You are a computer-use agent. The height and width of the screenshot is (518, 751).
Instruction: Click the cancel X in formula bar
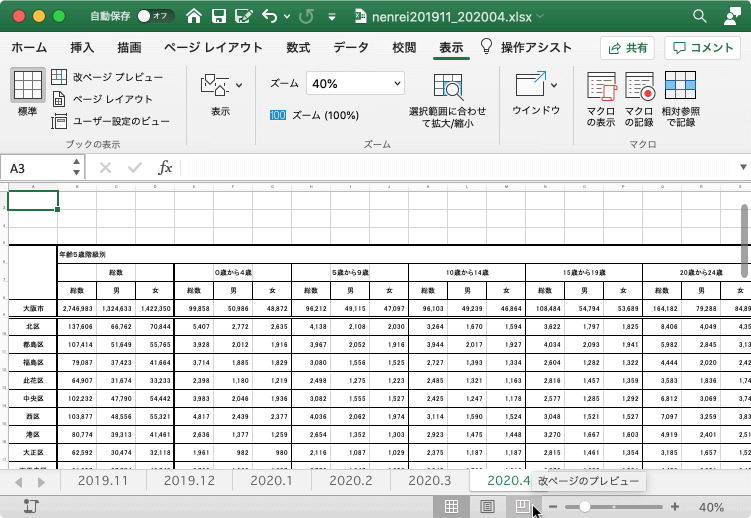(105, 168)
